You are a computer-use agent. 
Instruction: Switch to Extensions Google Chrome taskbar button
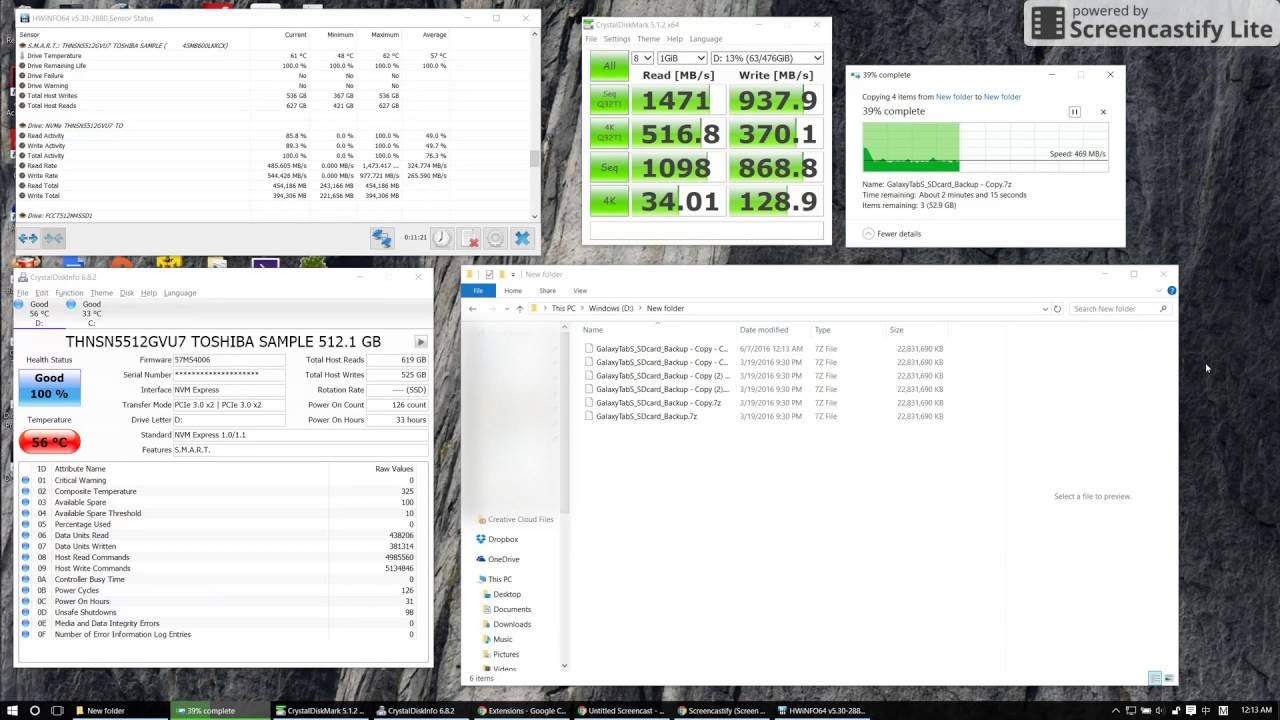pyautogui.click(x=521, y=711)
